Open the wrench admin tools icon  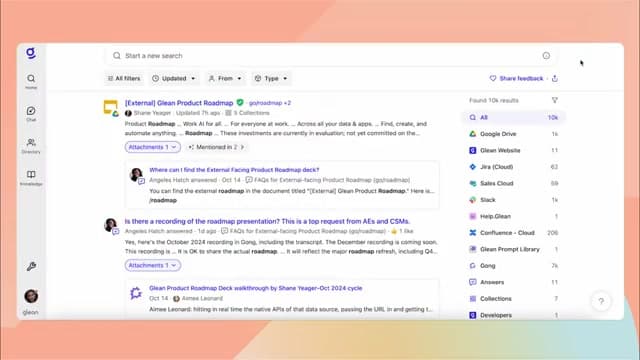(x=31, y=267)
